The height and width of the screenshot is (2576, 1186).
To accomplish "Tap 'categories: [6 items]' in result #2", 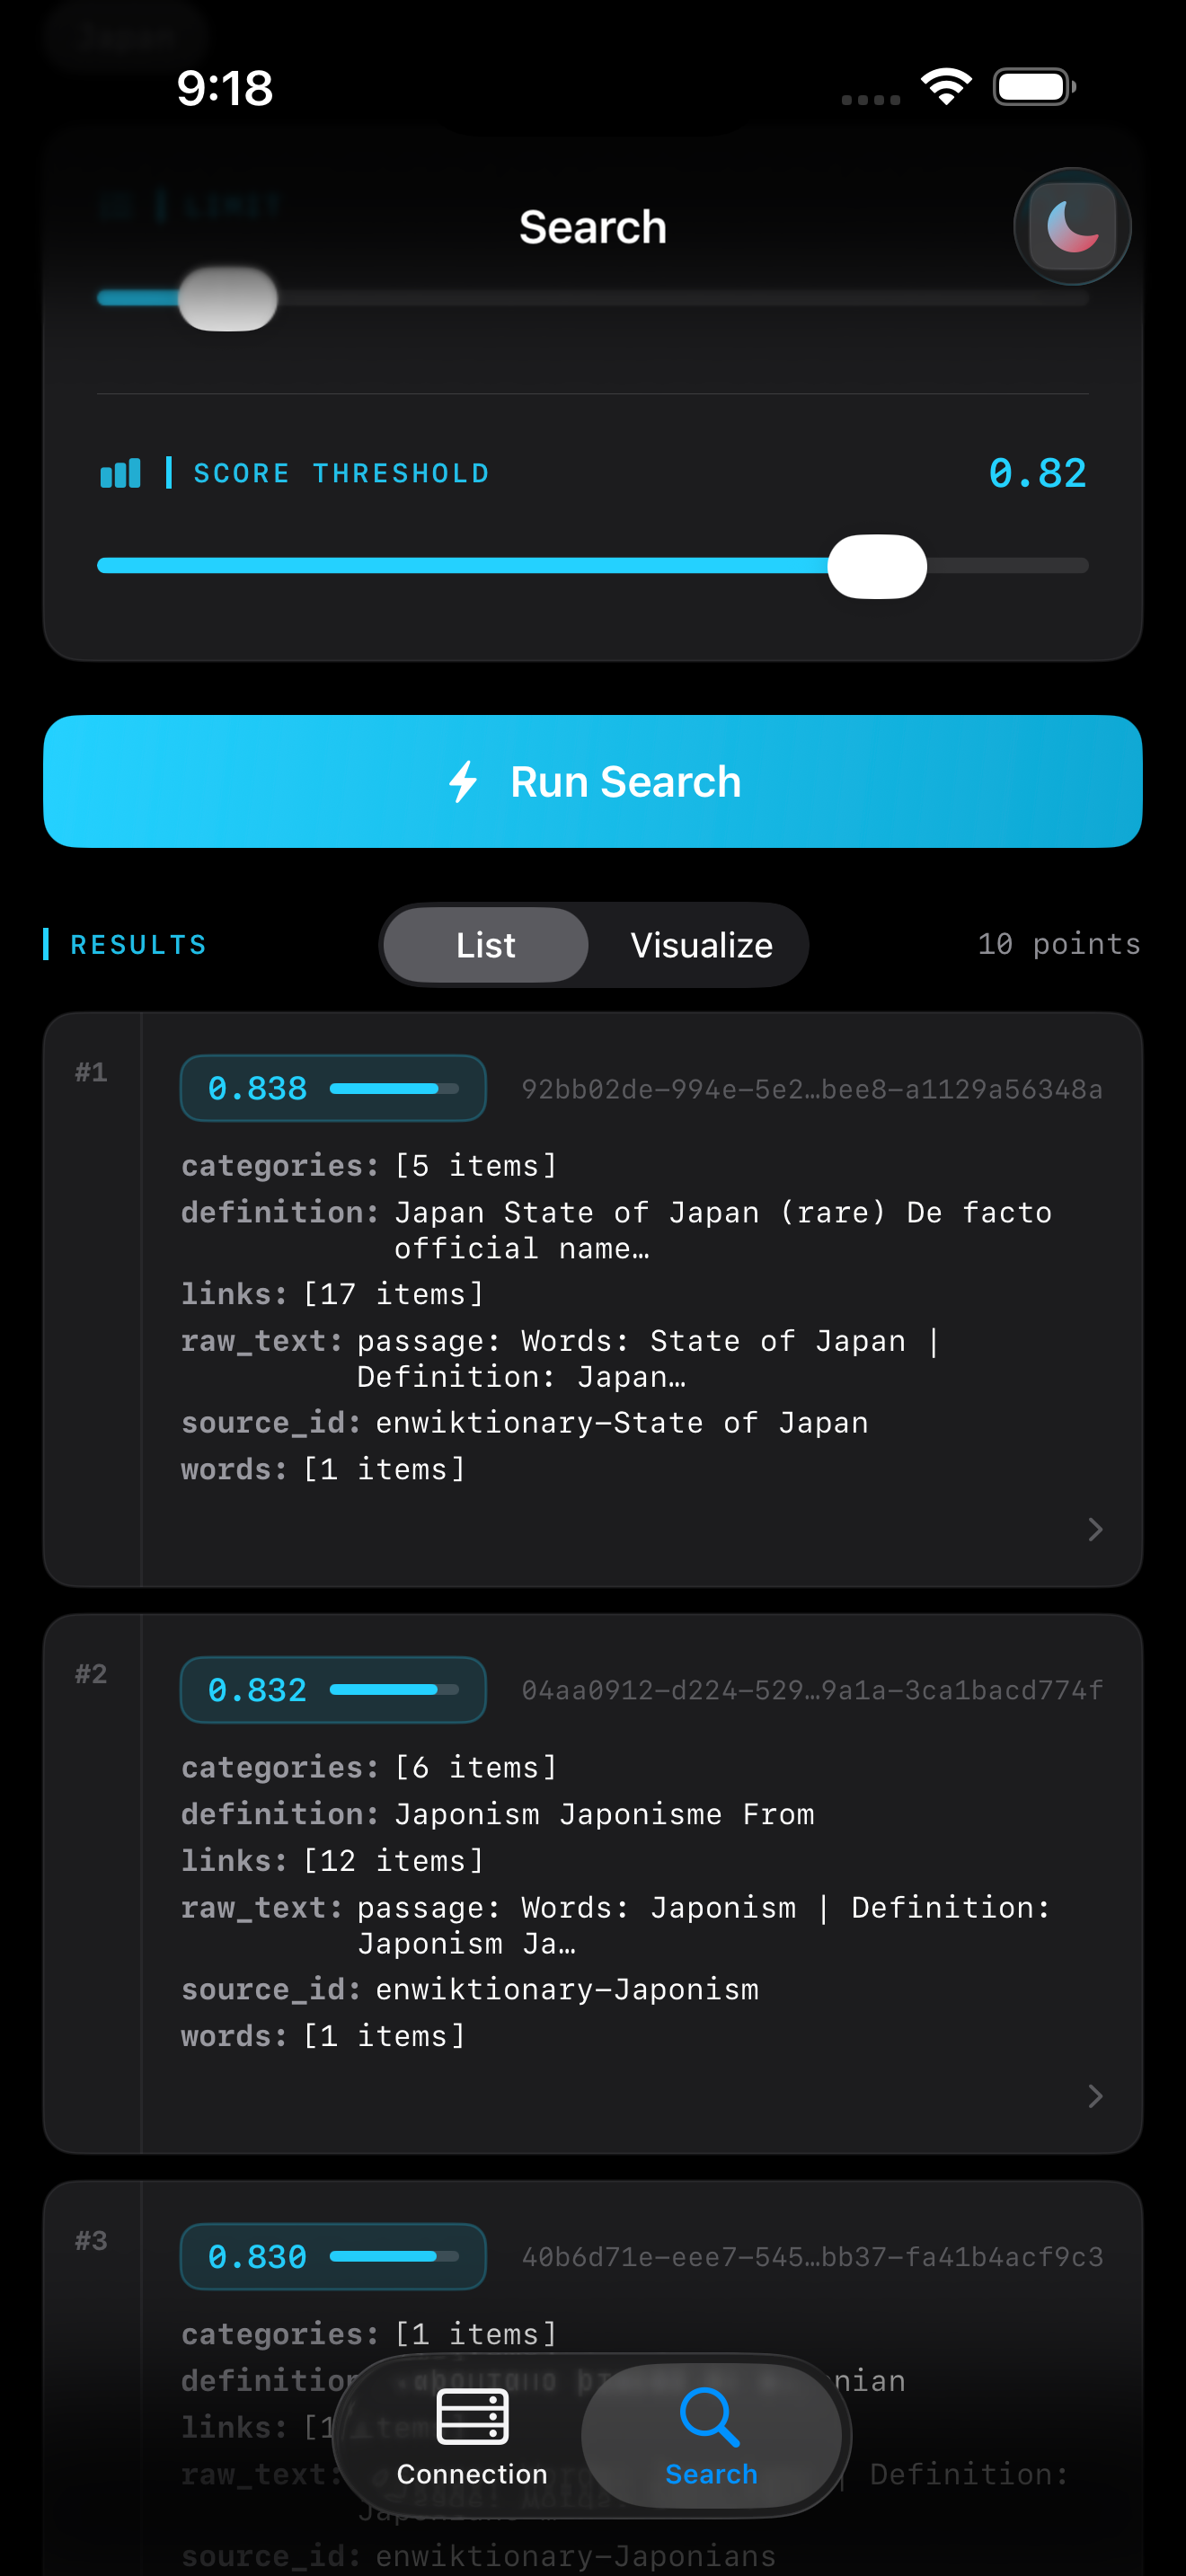I will click(x=369, y=1766).
